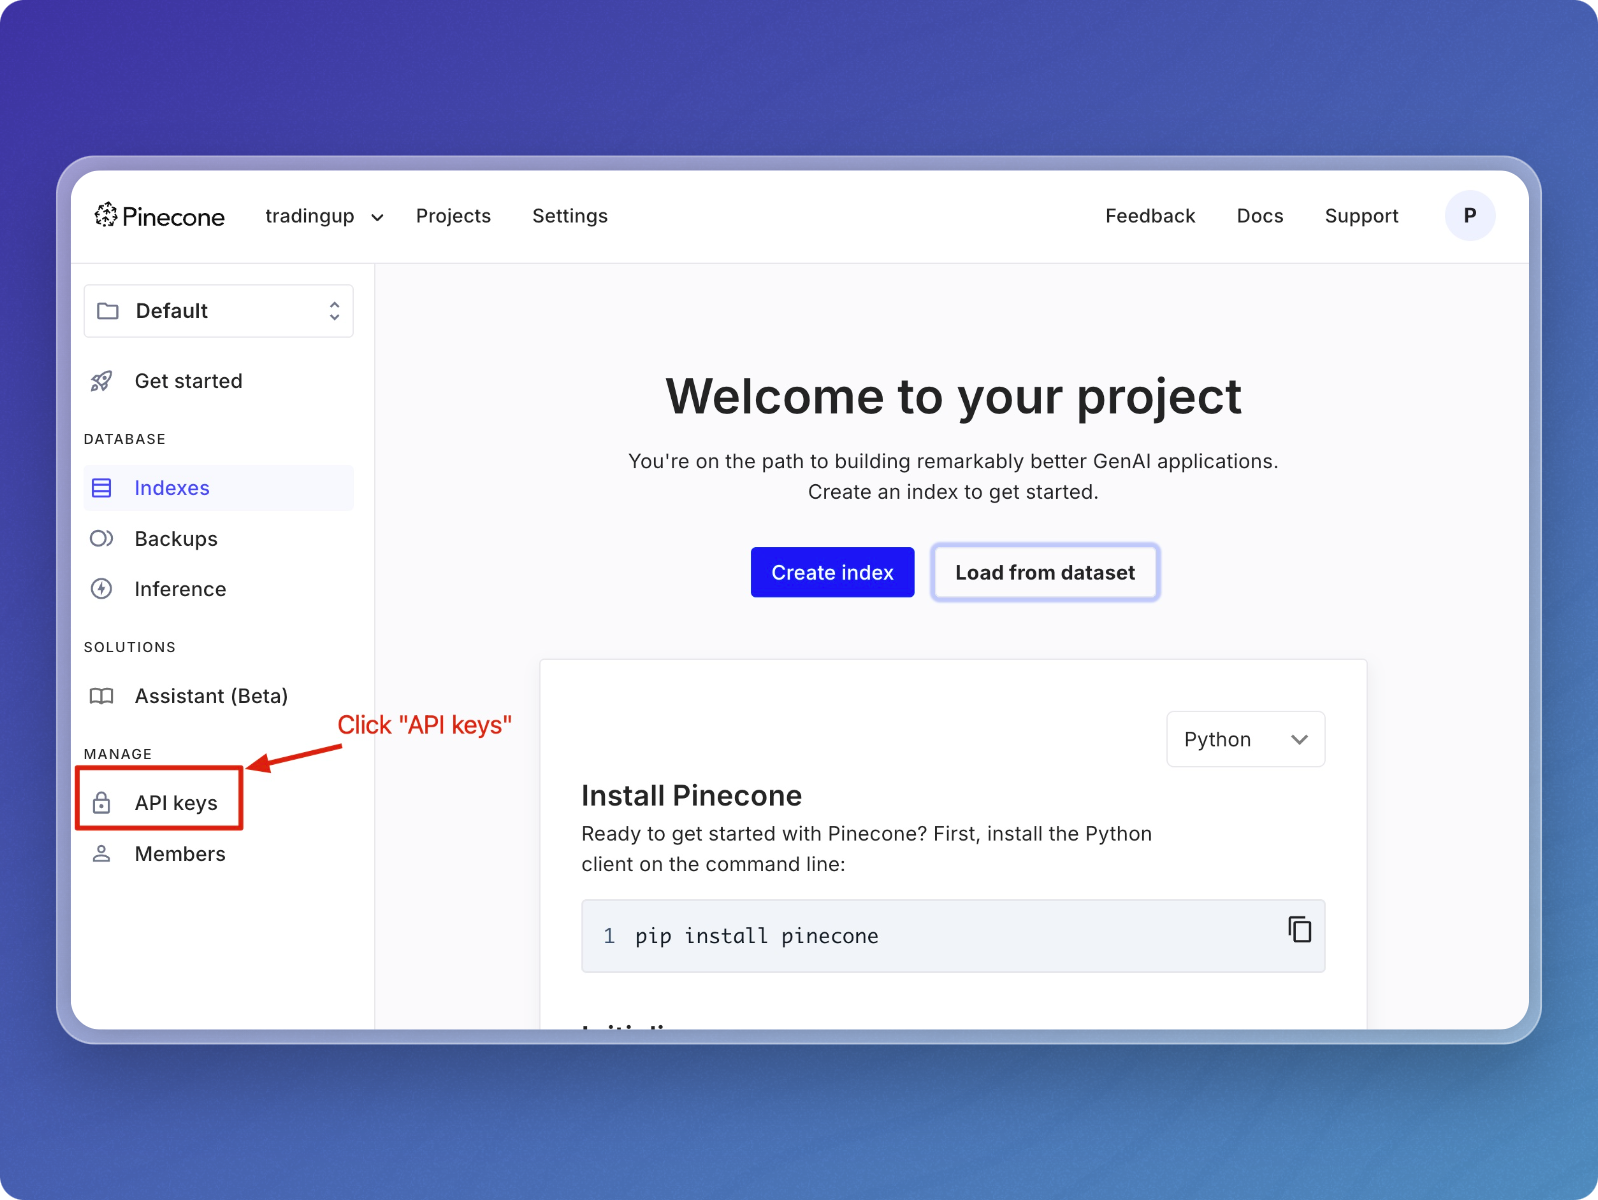Image resolution: width=1598 pixels, height=1200 pixels.
Task: Click the MANAGE section label
Action: (118, 754)
